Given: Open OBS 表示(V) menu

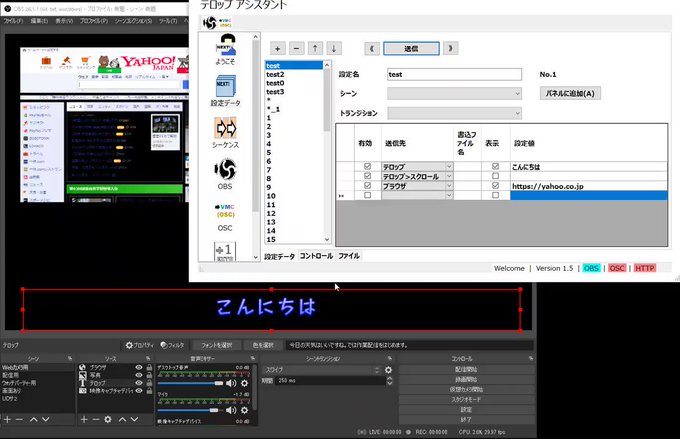Looking at the screenshot, I should 64,21.
